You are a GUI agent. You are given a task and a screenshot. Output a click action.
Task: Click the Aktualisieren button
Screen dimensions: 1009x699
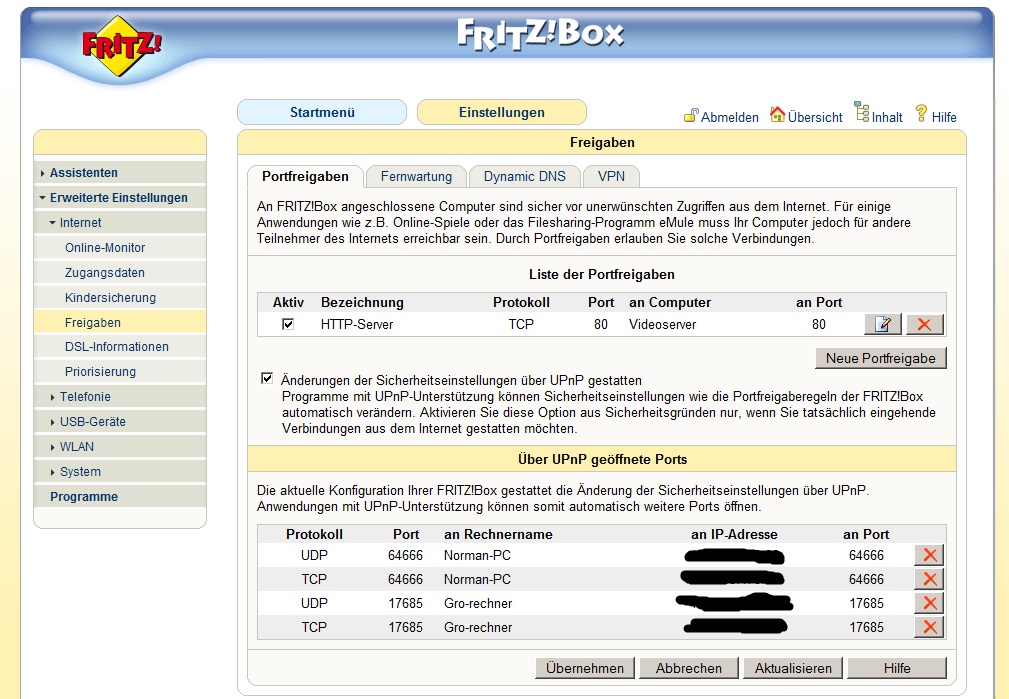pos(793,668)
